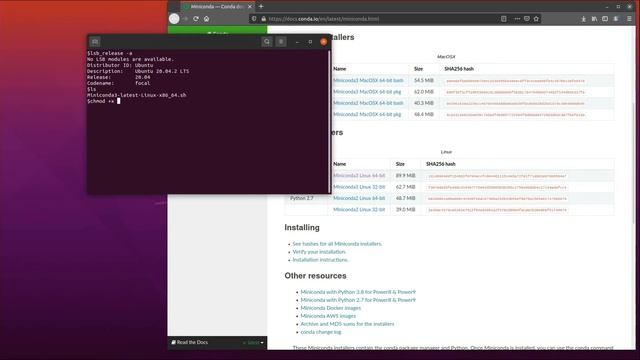This screenshot has width=640, height=360.
Task: Click the 54.5 MiB size cell
Action: coord(424,80)
